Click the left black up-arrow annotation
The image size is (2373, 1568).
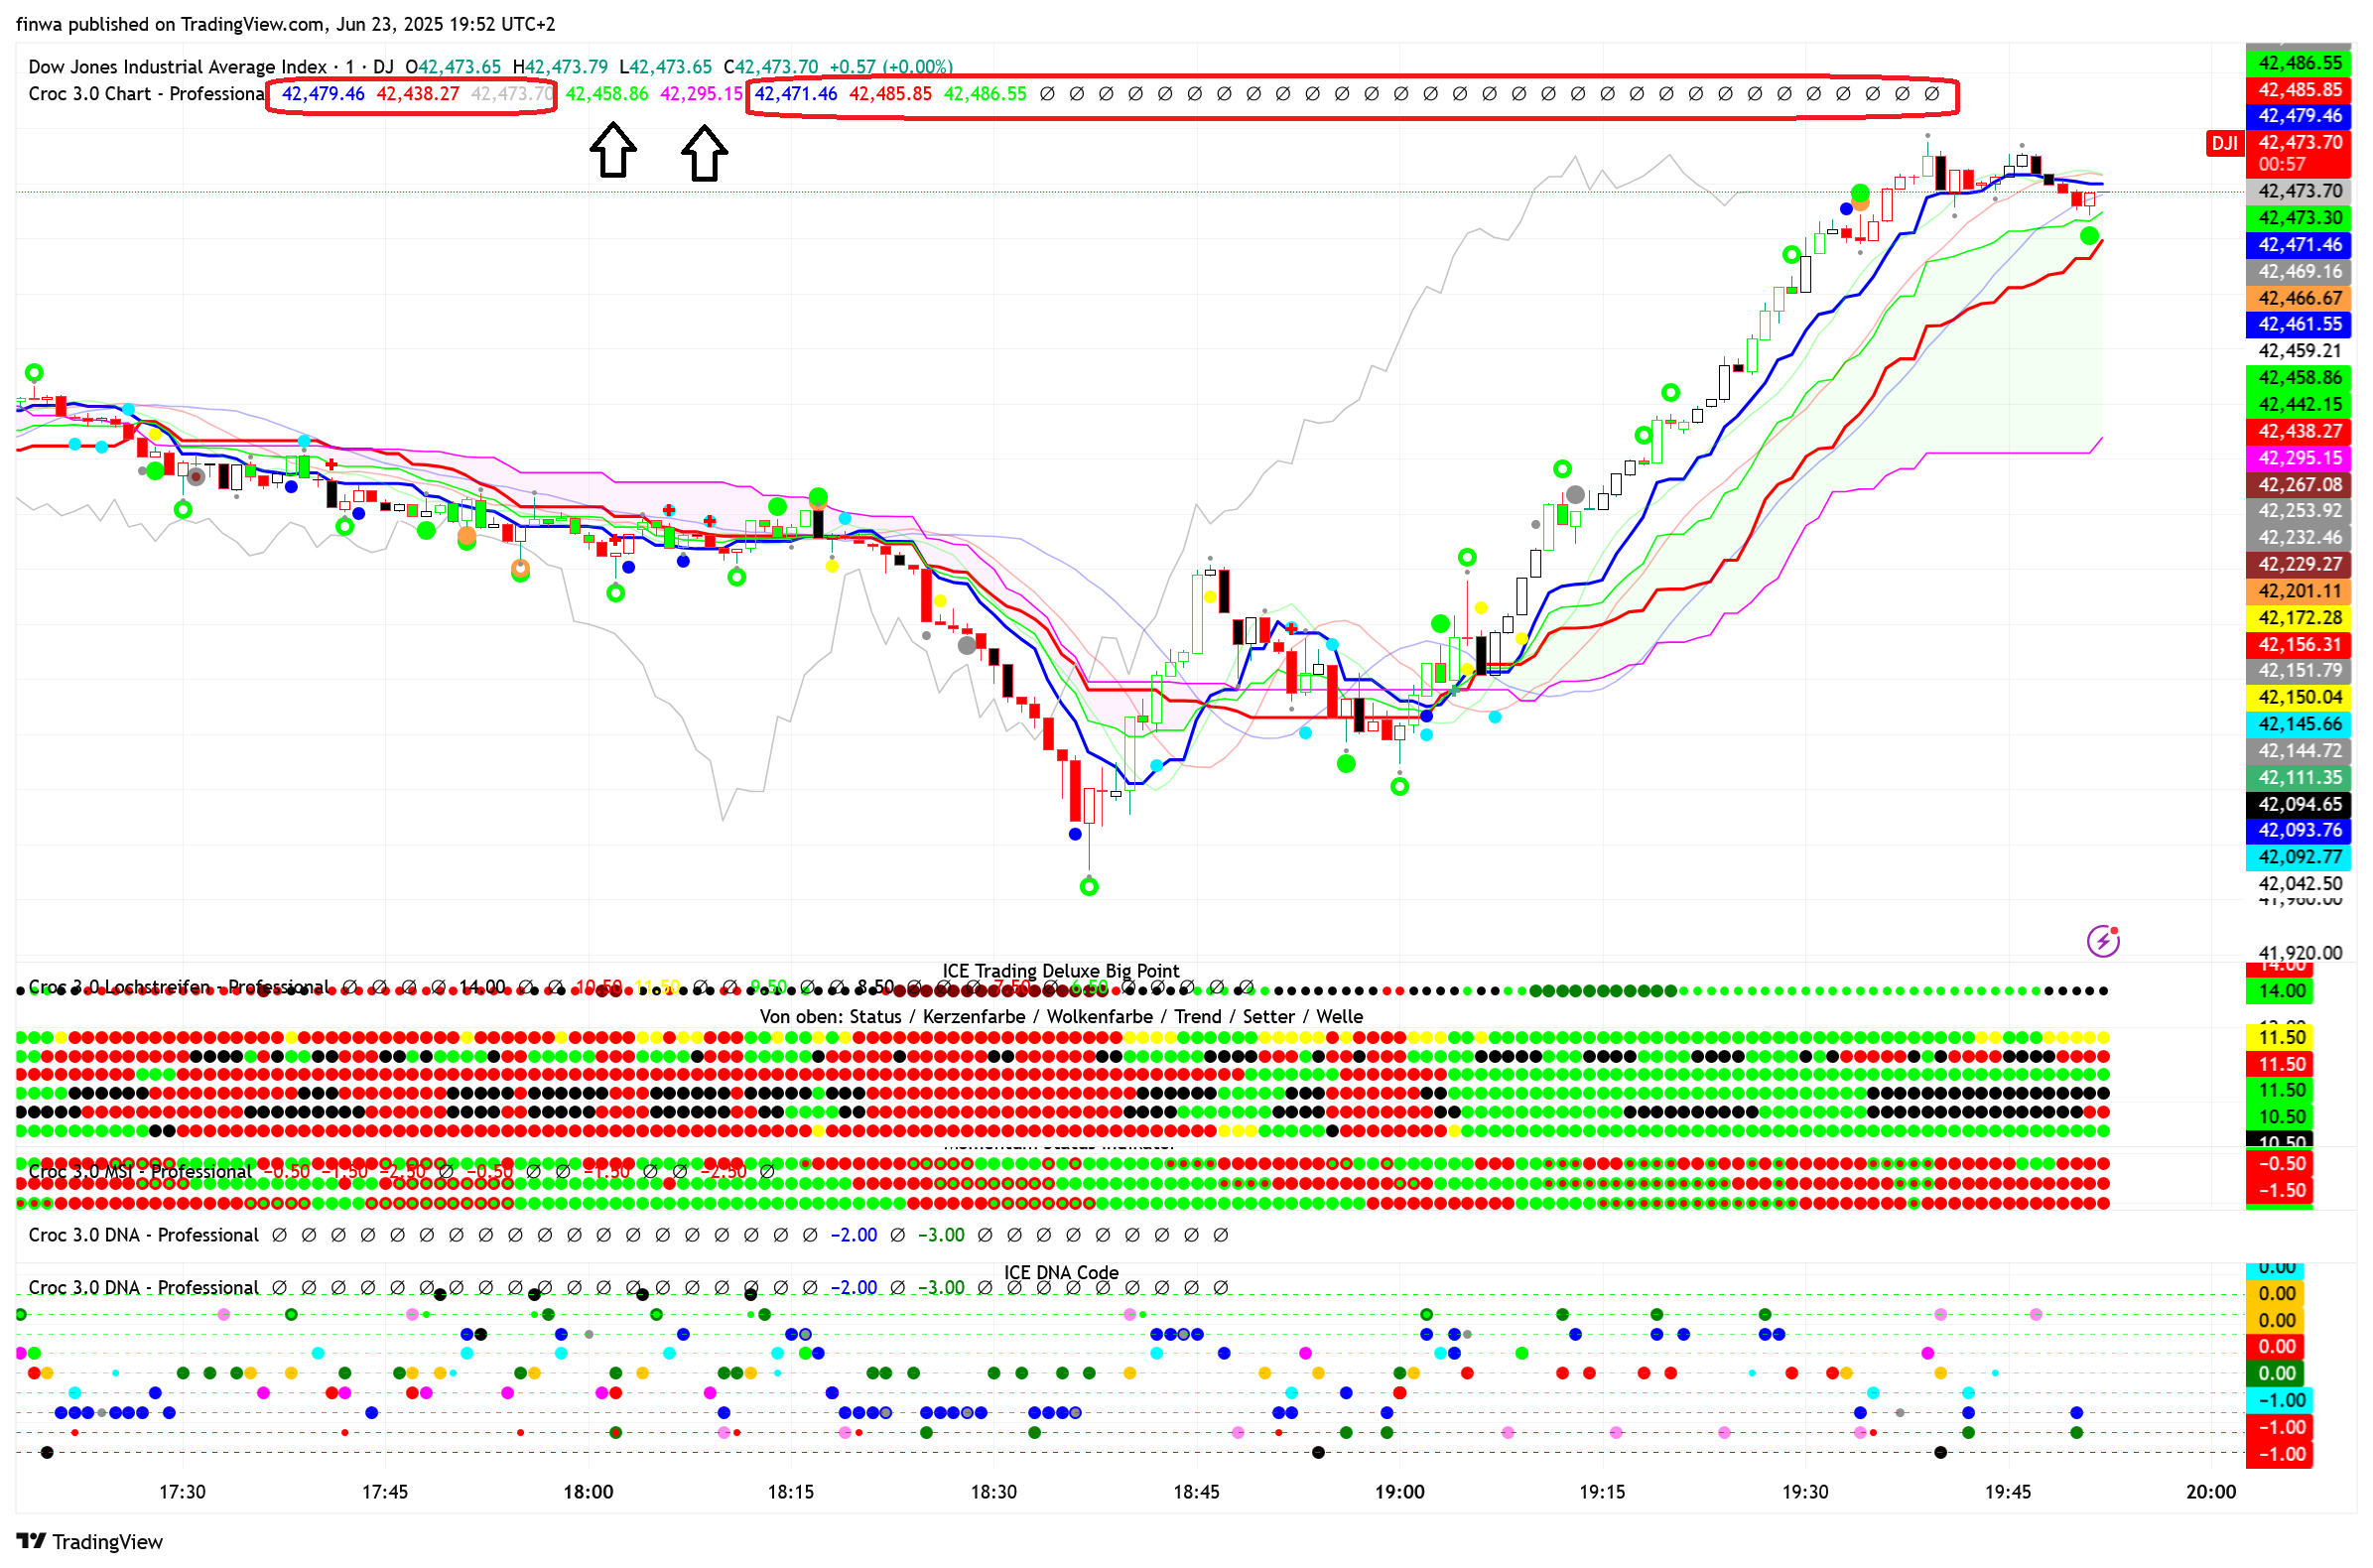point(612,150)
